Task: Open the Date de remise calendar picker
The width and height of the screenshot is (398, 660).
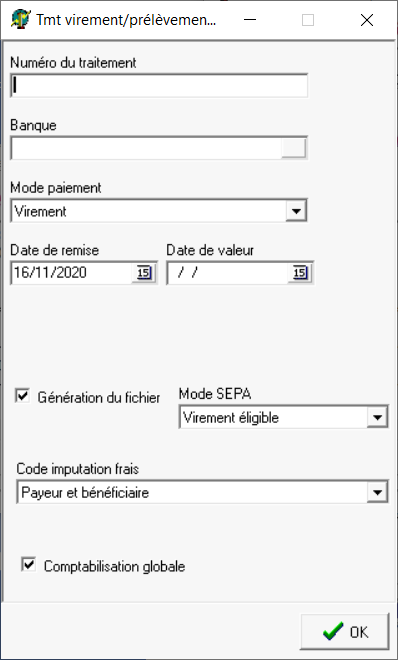Action: 143,273
